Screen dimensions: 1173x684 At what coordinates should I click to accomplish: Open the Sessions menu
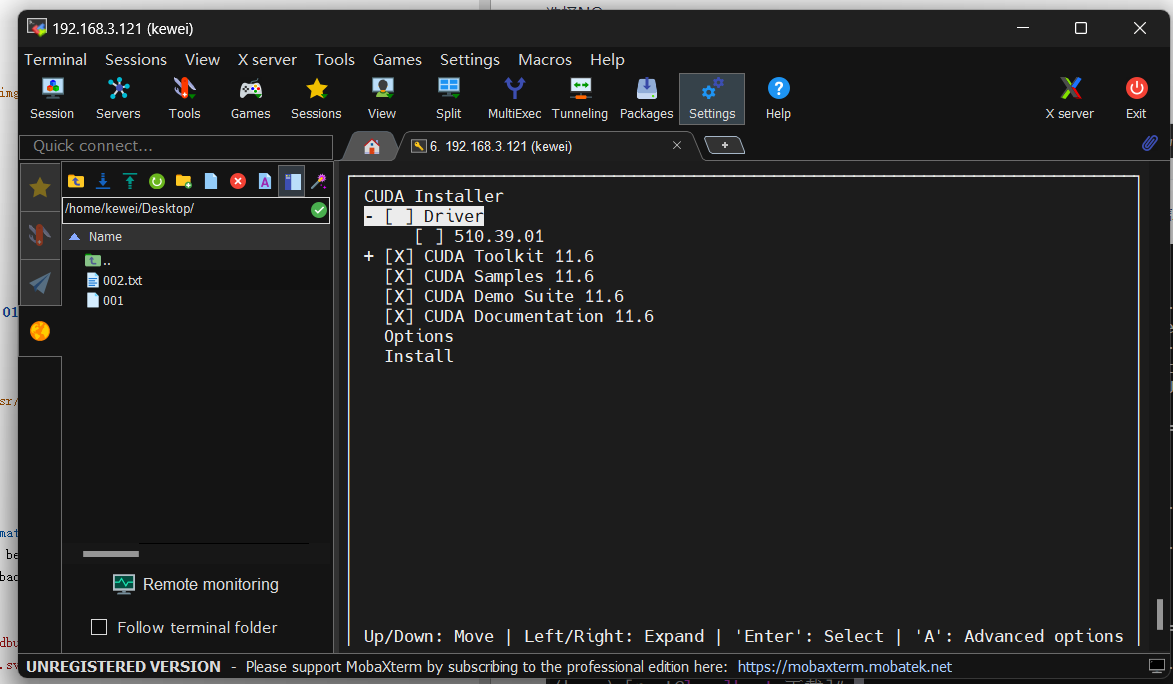(x=135, y=60)
